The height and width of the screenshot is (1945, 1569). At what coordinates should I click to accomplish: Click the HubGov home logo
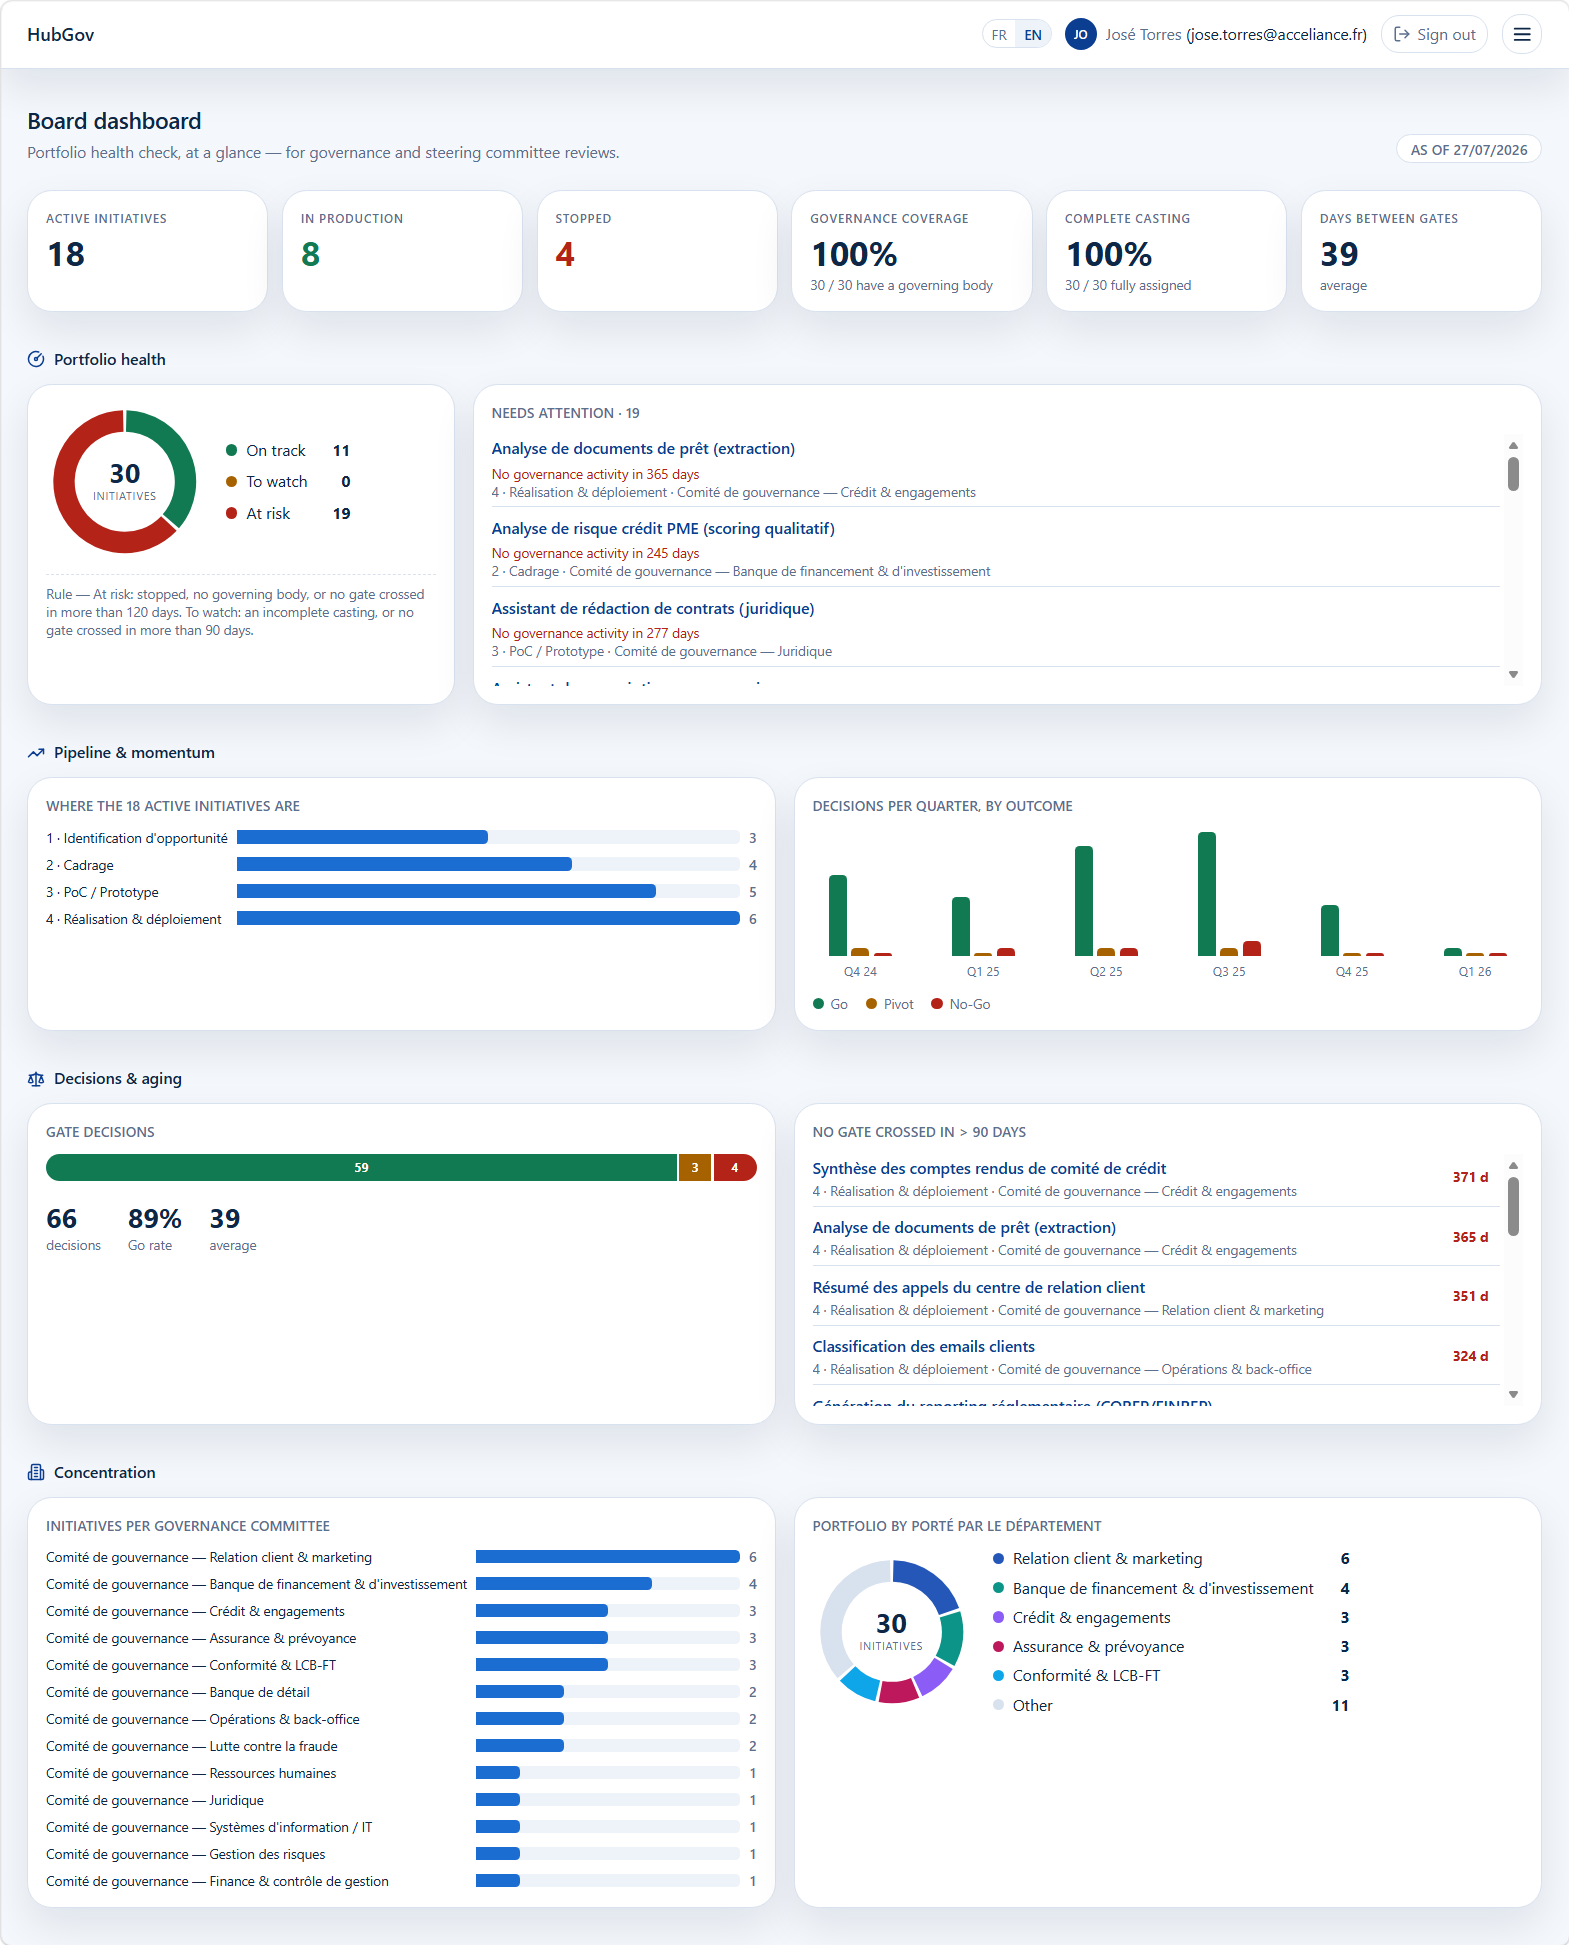[61, 35]
